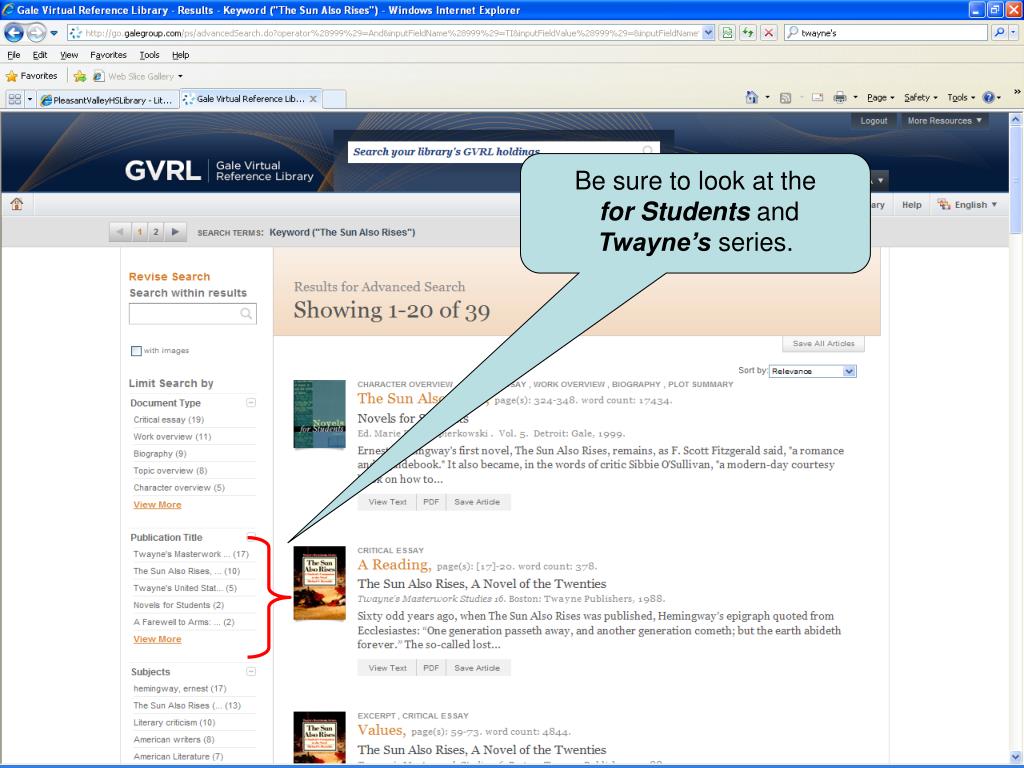Viewport: 1024px width, 768px height.
Task: Open cover thumbnail of Values result
Action: pyautogui.click(x=319, y=738)
